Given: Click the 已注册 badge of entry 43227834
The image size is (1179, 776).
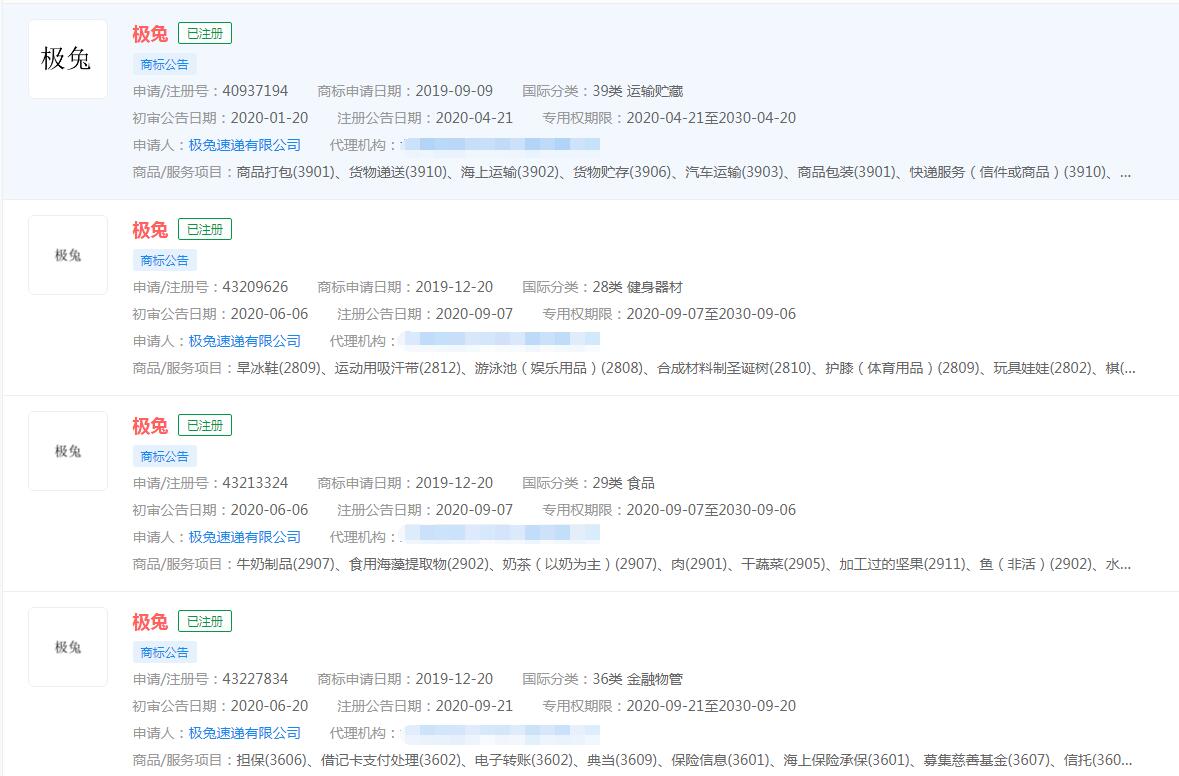Looking at the screenshot, I should [x=205, y=621].
